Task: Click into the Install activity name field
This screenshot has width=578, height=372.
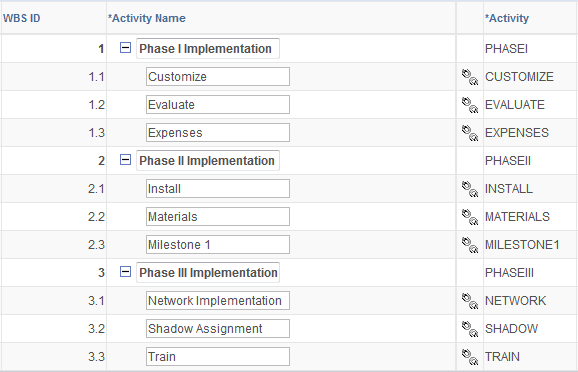Action: 218,189
